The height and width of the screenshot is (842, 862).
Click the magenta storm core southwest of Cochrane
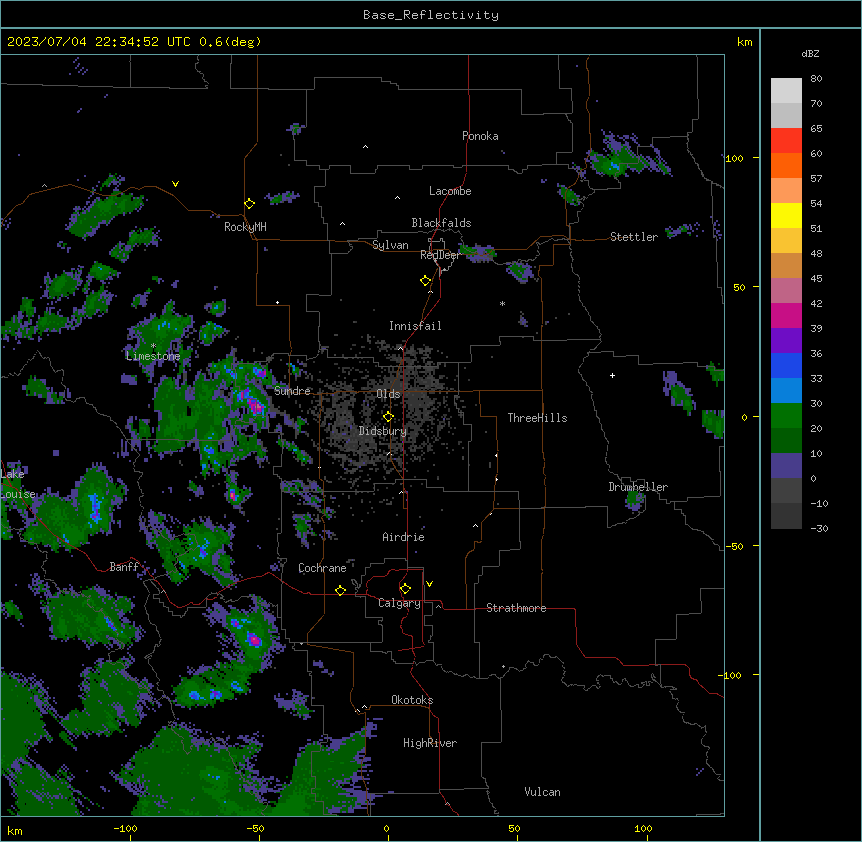[x=253, y=639]
